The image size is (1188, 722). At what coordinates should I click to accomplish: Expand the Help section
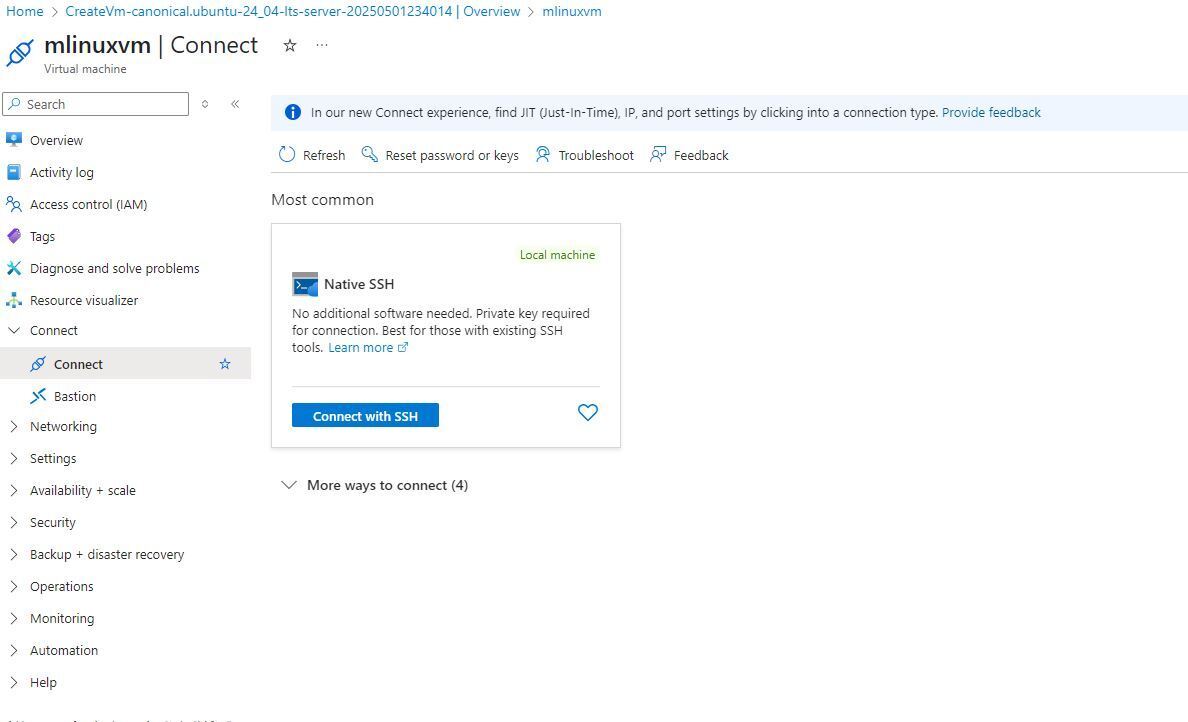click(x=14, y=682)
